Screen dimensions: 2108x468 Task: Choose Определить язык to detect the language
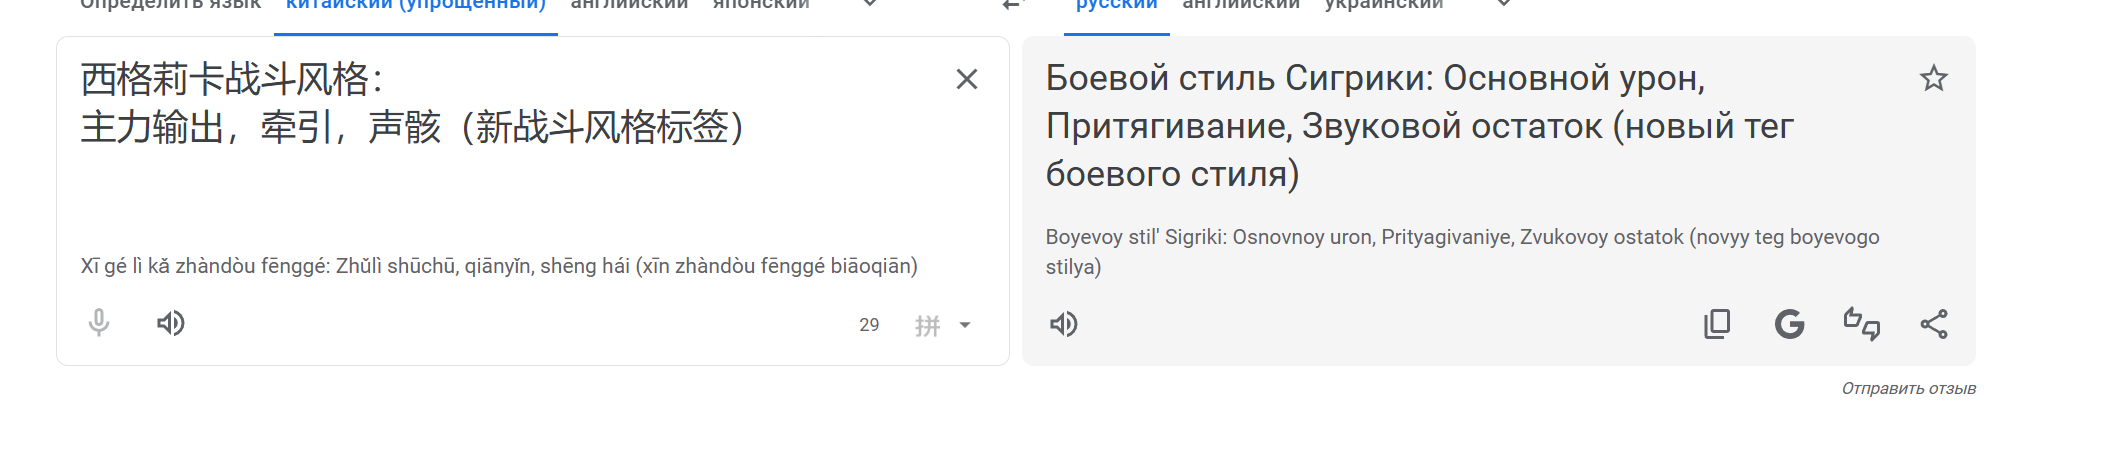pos(170,5)
